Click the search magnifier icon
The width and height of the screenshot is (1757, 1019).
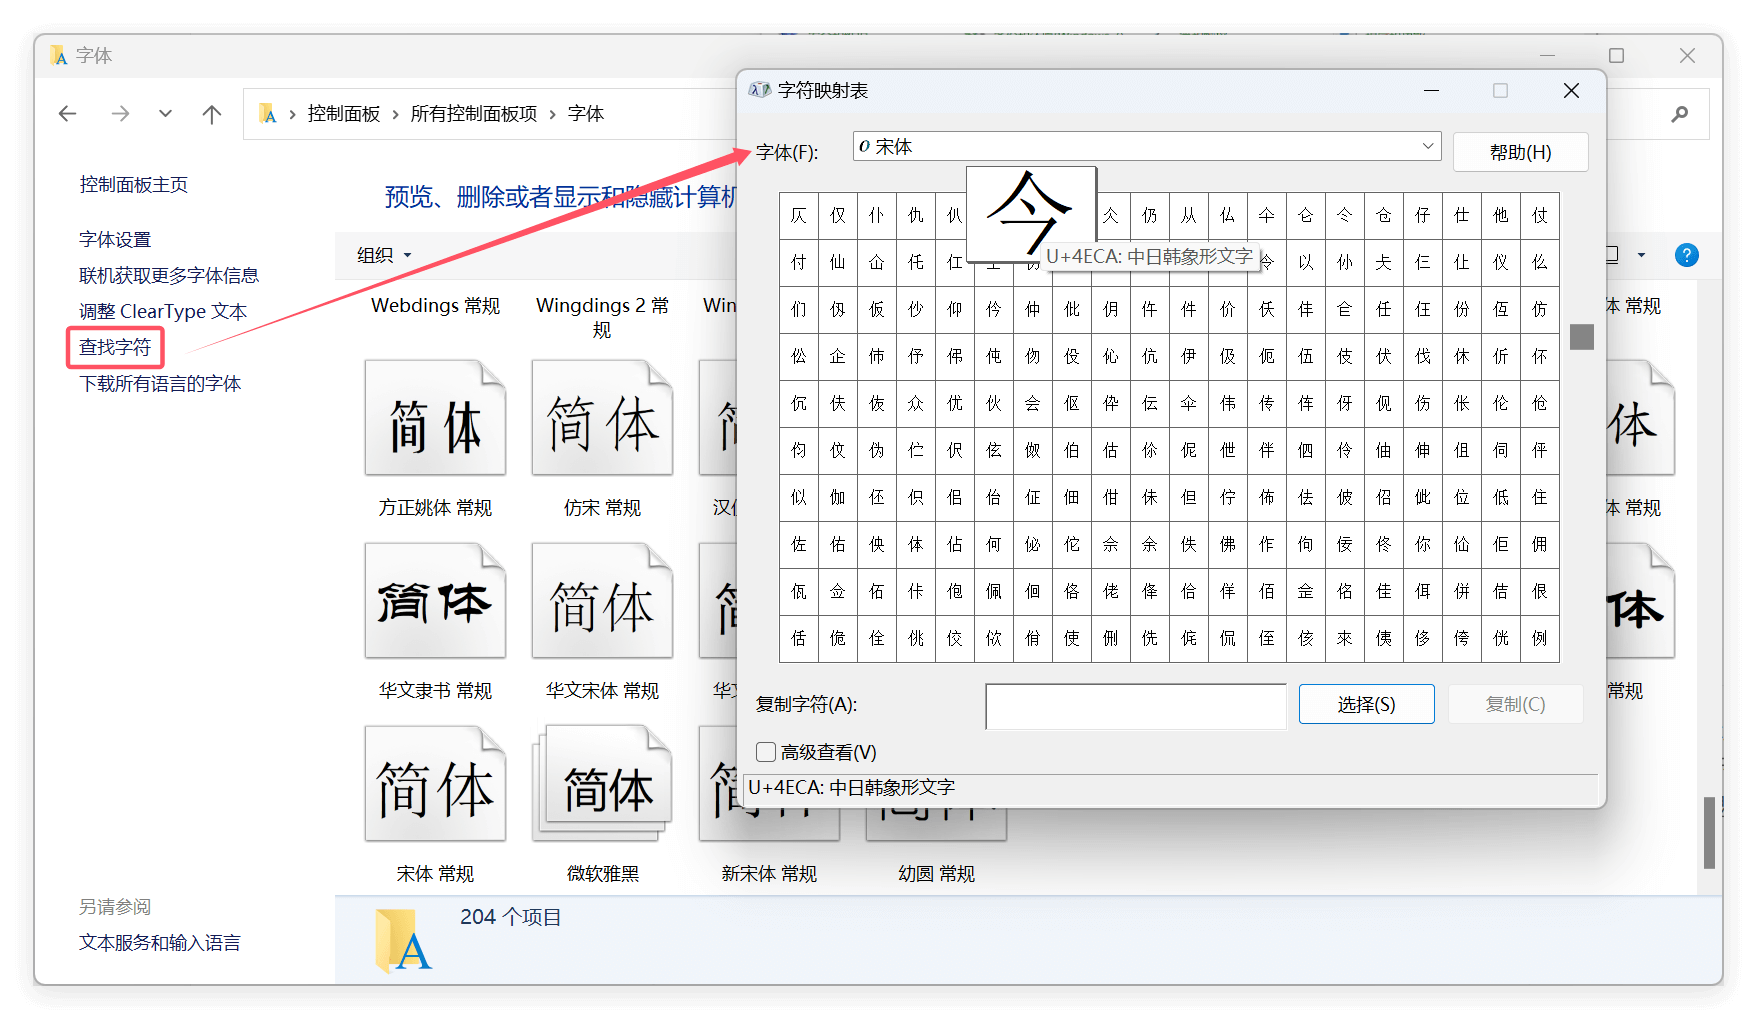pyautogui.click(x=1678, y=113)
